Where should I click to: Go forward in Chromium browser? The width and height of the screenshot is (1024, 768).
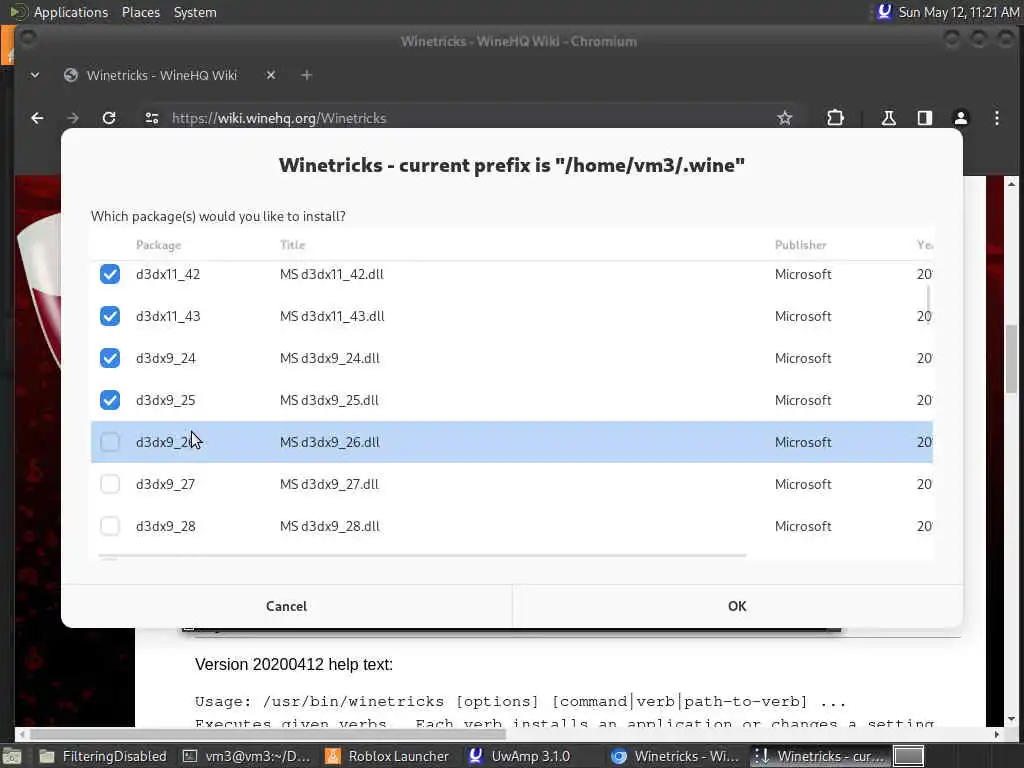(x=73, y=118)
